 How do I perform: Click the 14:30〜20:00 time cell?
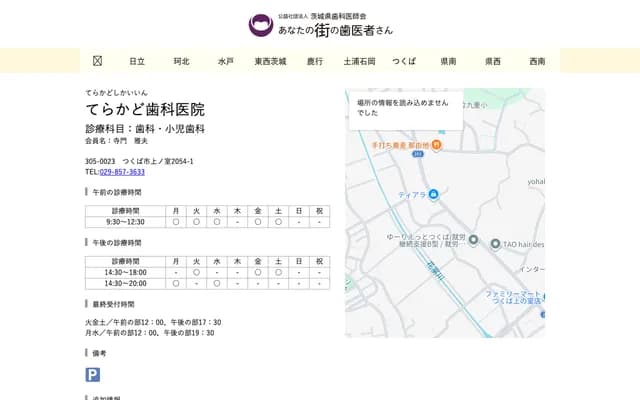[125, 283]
